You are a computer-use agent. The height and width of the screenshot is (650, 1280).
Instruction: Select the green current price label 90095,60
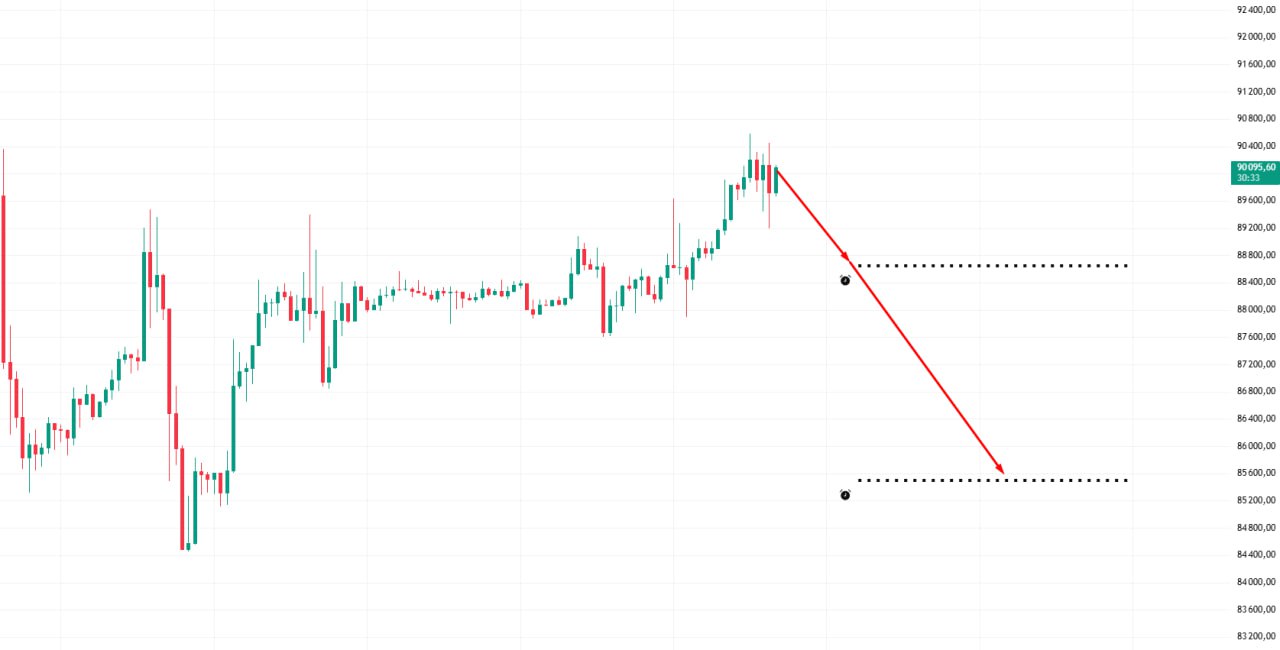click(1256, 172)
